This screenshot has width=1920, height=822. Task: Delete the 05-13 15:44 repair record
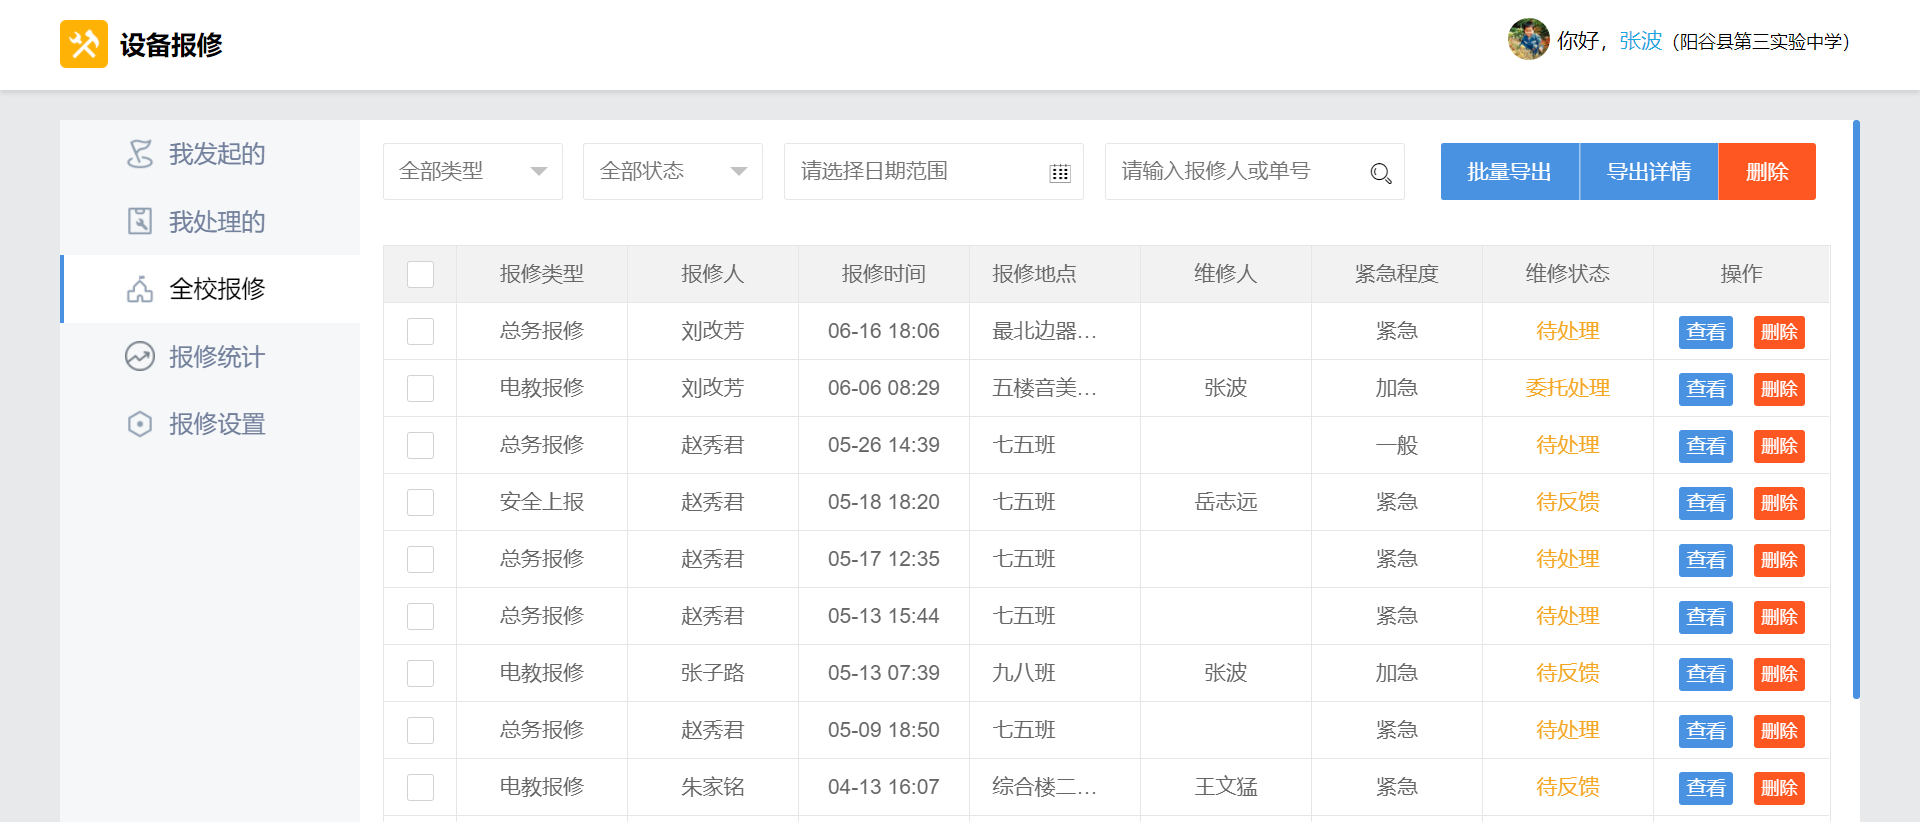(1779, 617)
